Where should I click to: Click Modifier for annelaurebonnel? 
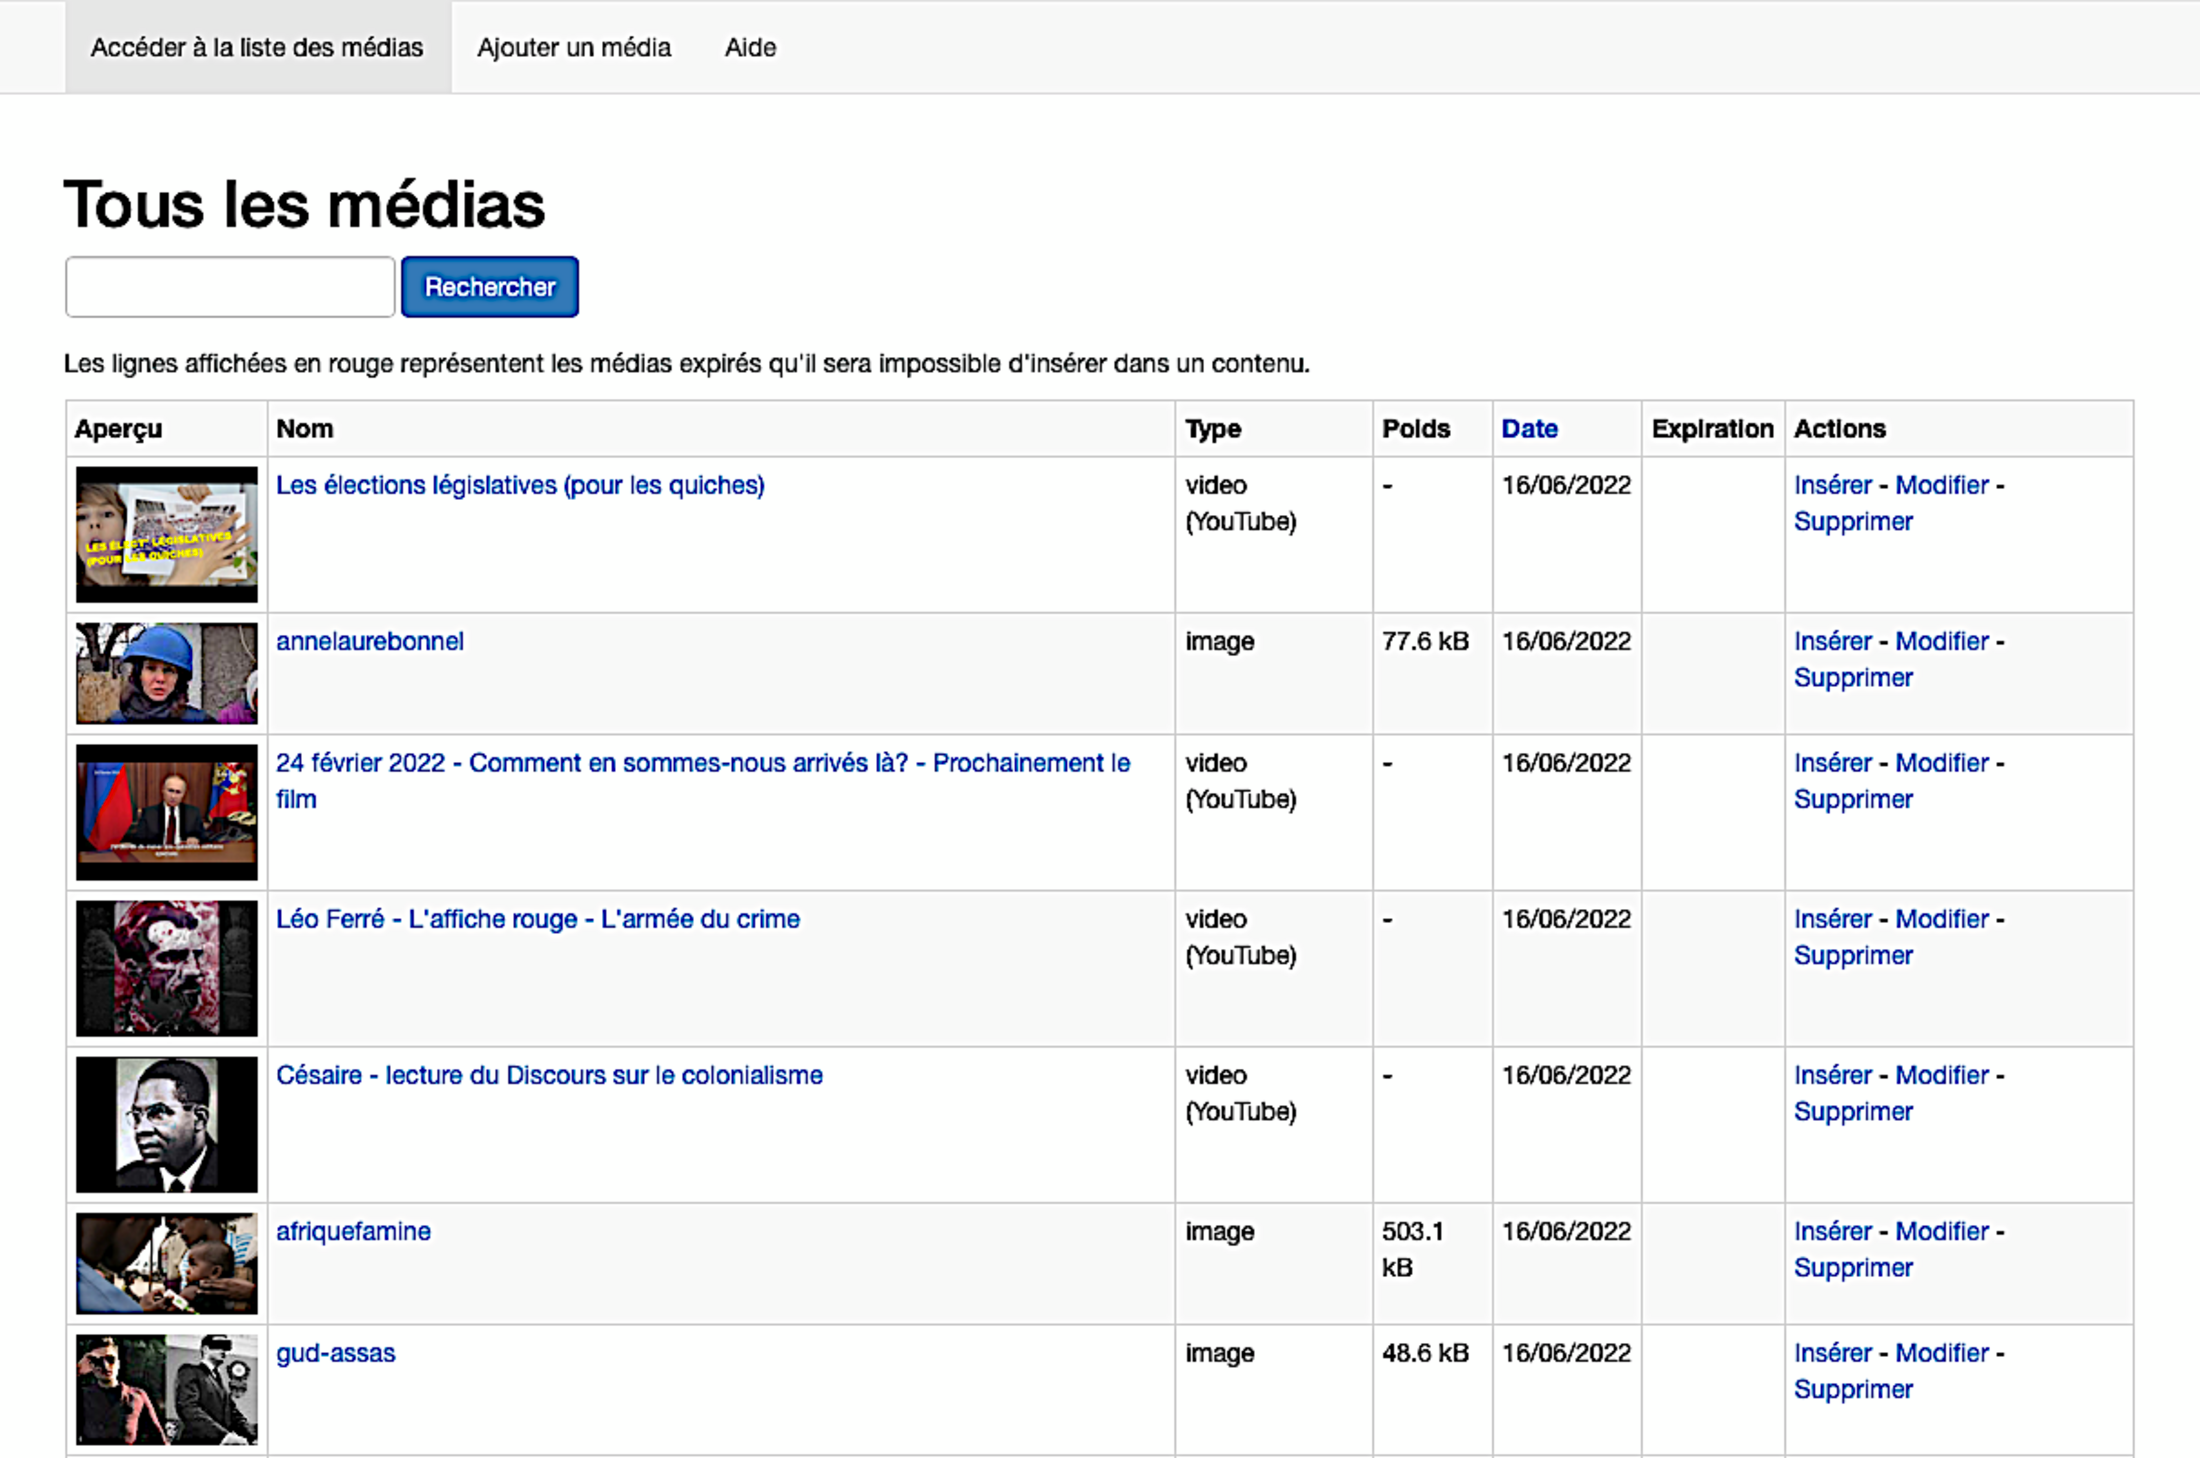click(x=1942, y=641)
